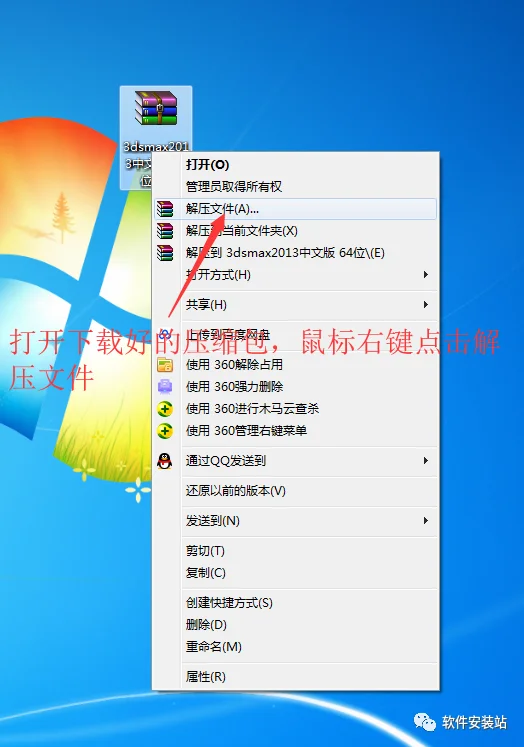Open 发送到(N) entry
Viewport: 524px width, 747px height.
(295, 521)
